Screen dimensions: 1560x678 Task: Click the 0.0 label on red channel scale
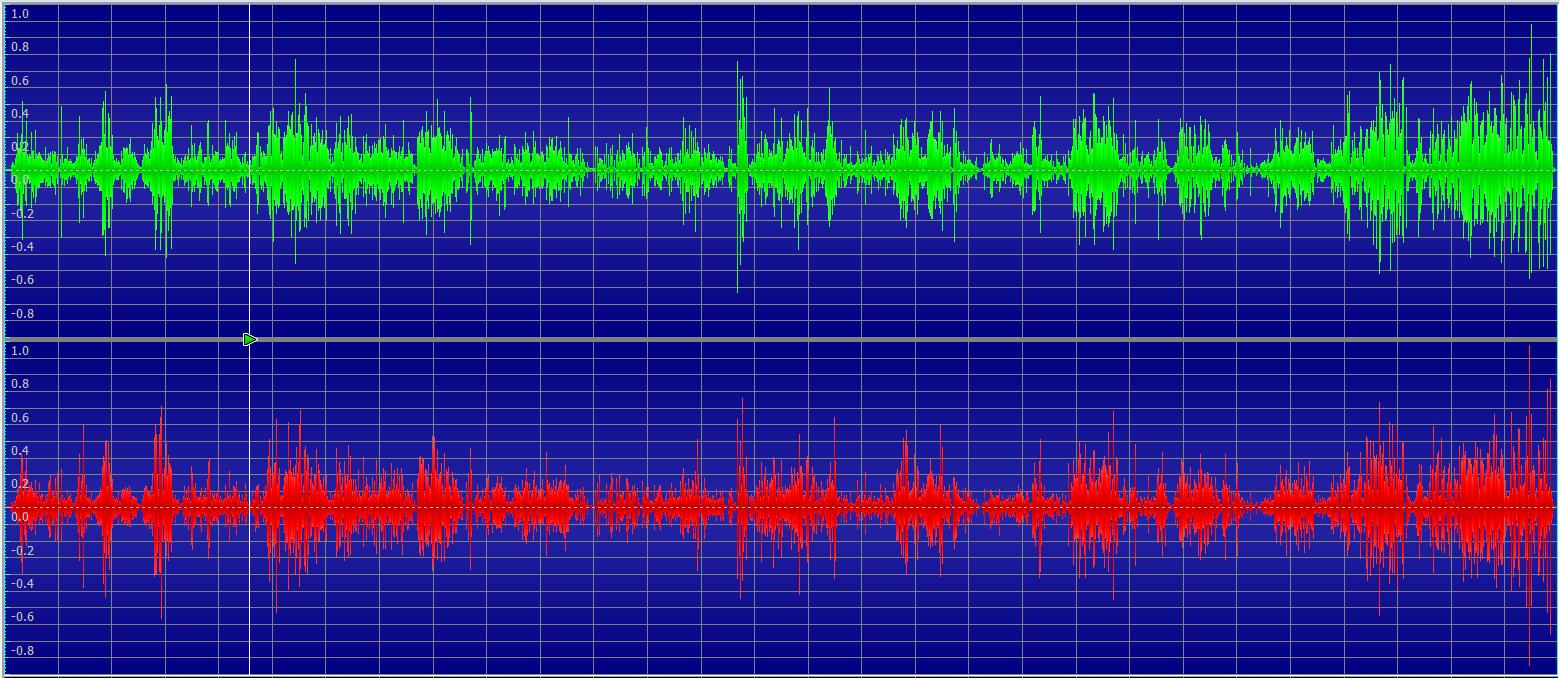pos(19,517)
